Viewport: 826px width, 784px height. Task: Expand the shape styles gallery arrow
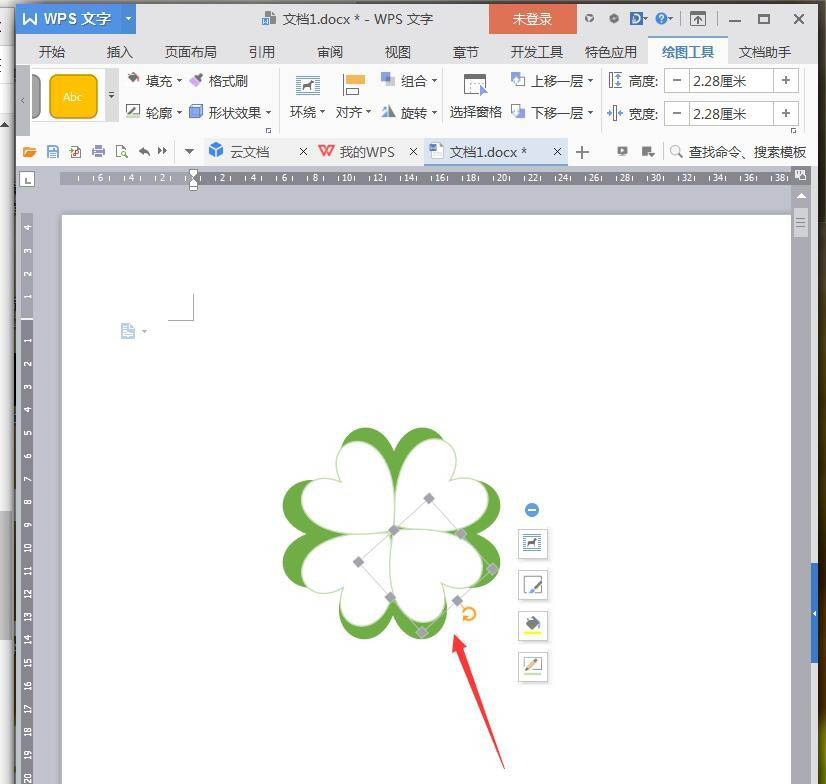click(112, 95)
